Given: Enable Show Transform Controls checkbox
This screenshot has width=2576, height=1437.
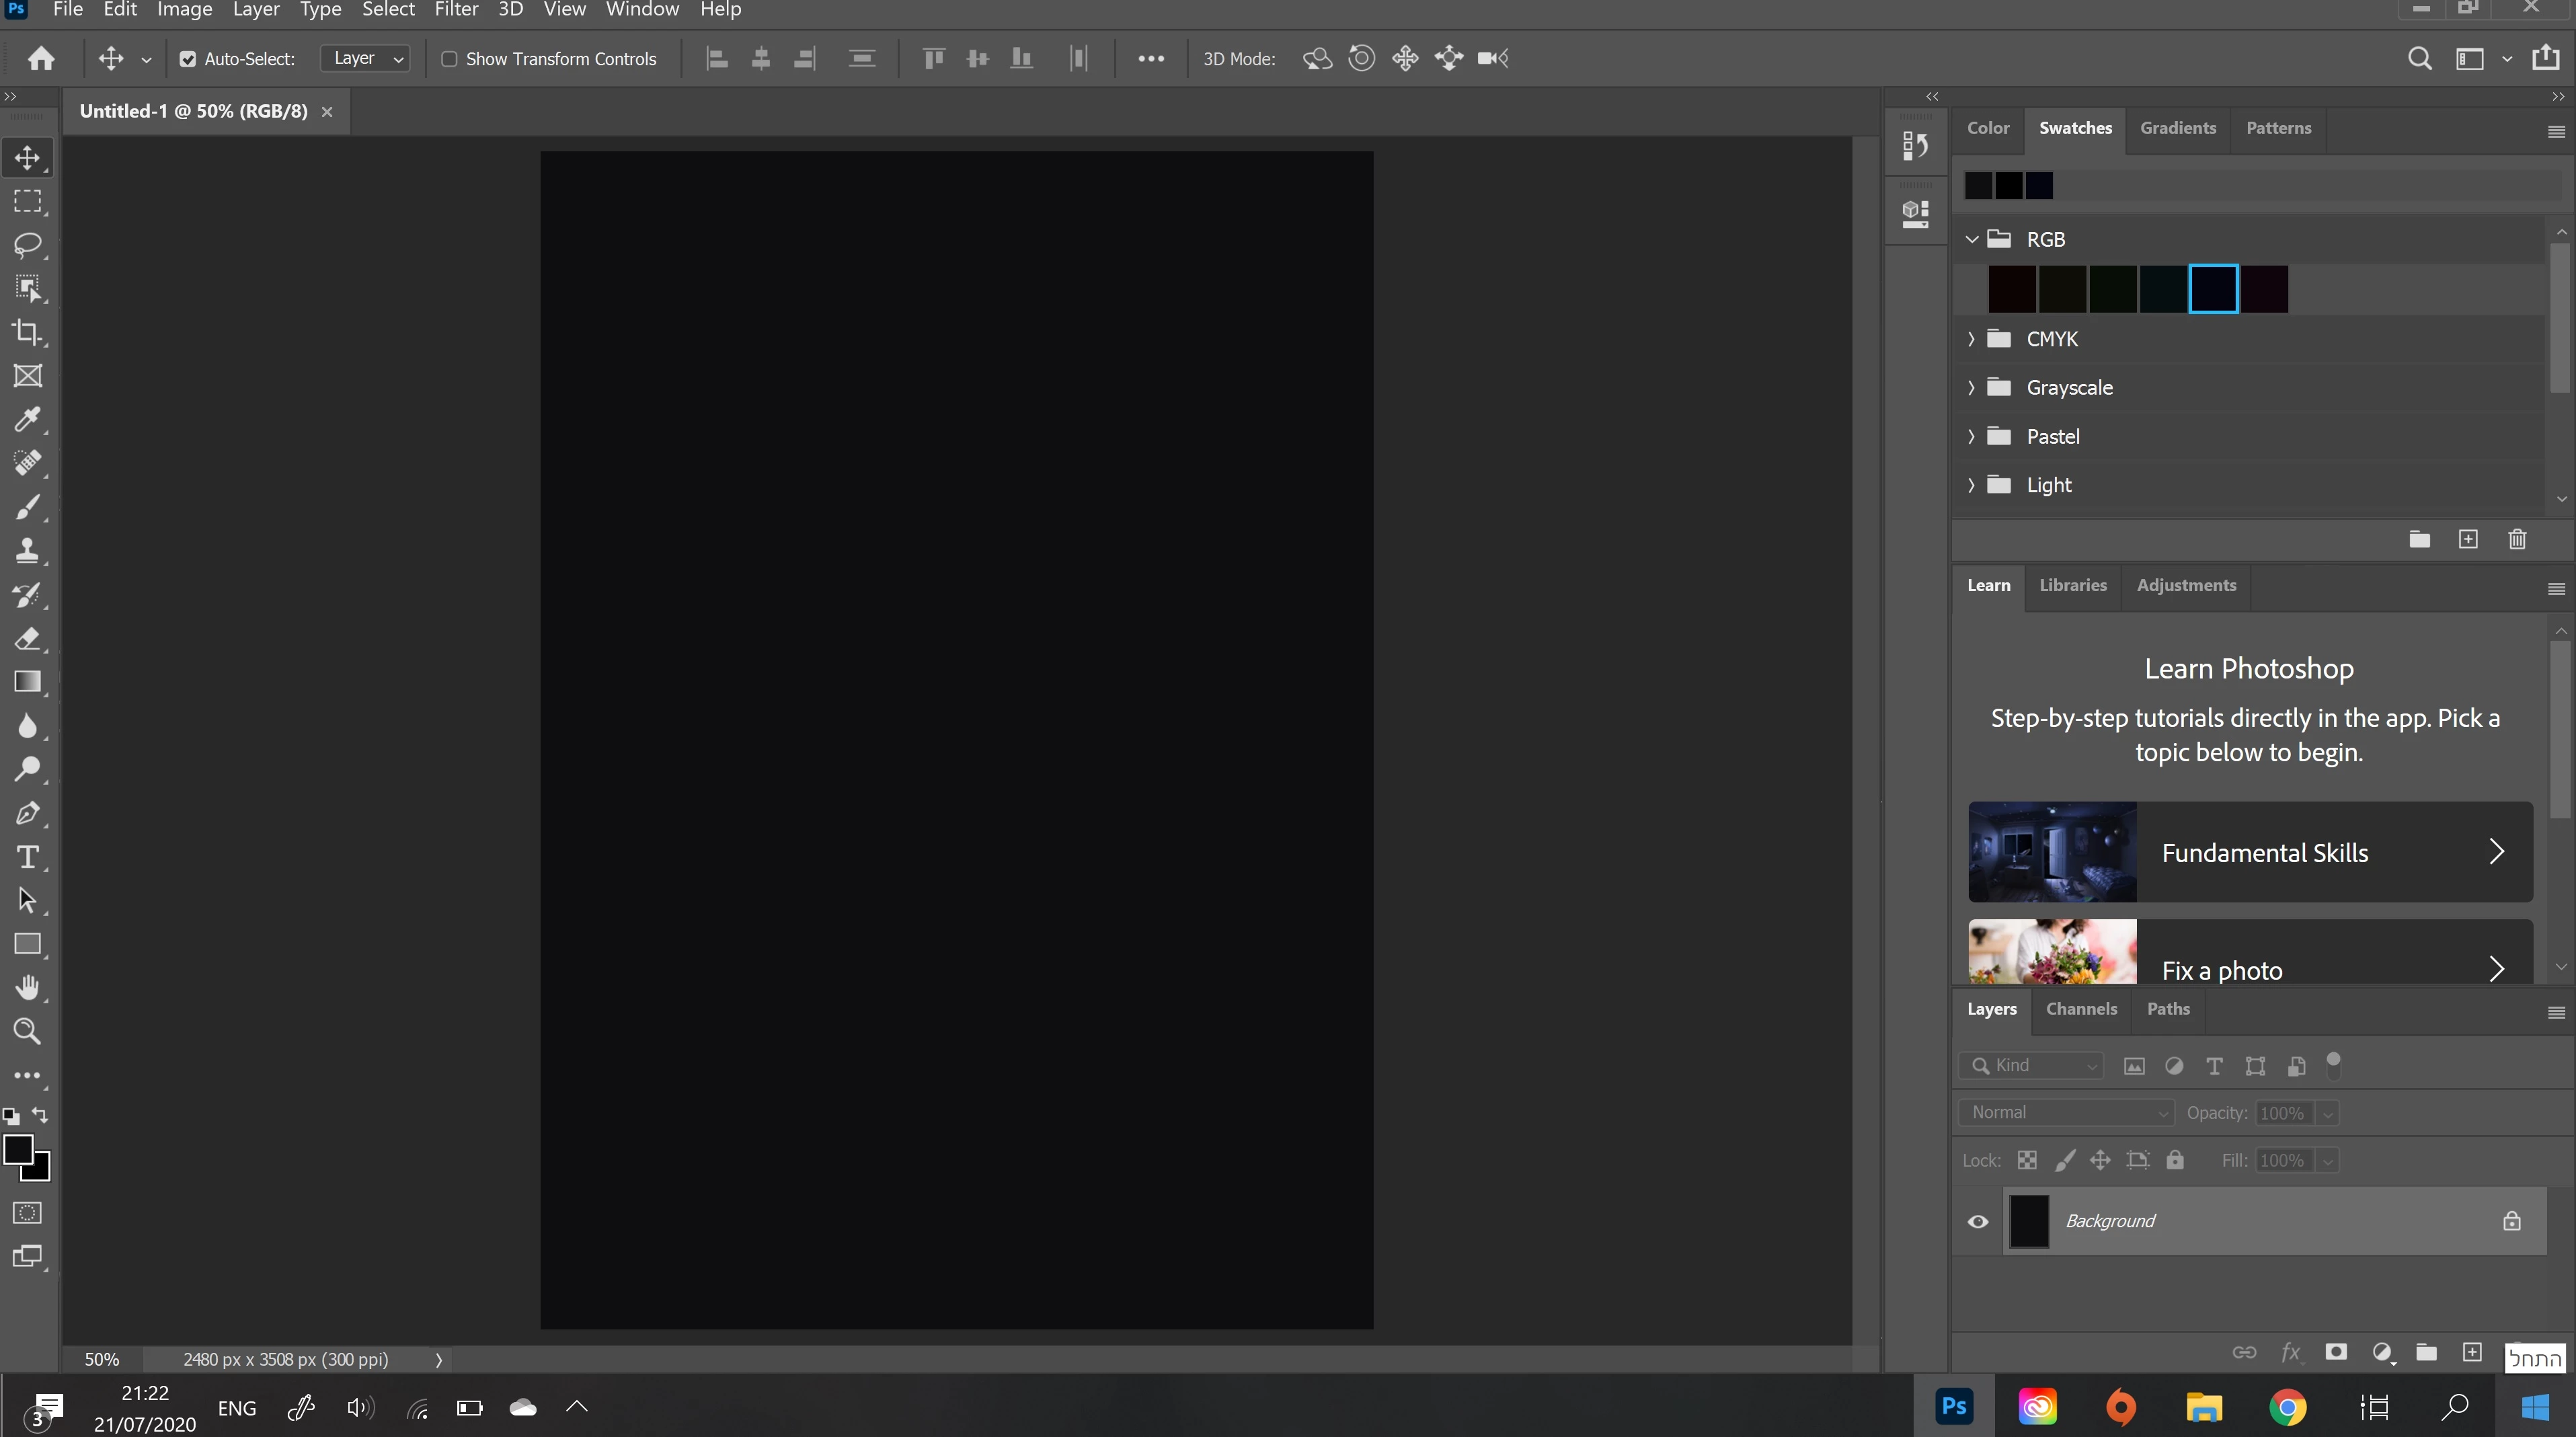Looking at the screenshot, I should coord(450,59).
